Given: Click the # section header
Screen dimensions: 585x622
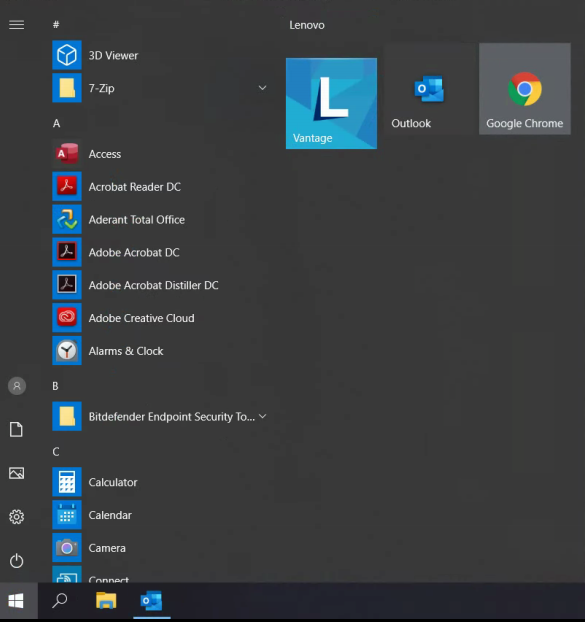Looking at the screenshot, I should click(x=56, y=25).
